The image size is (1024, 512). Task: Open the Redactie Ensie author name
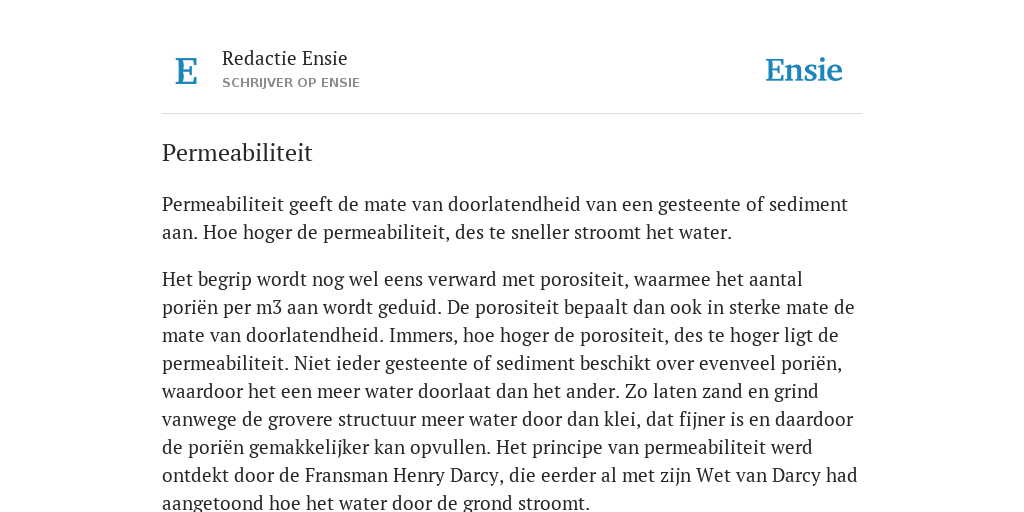(285, 58)
